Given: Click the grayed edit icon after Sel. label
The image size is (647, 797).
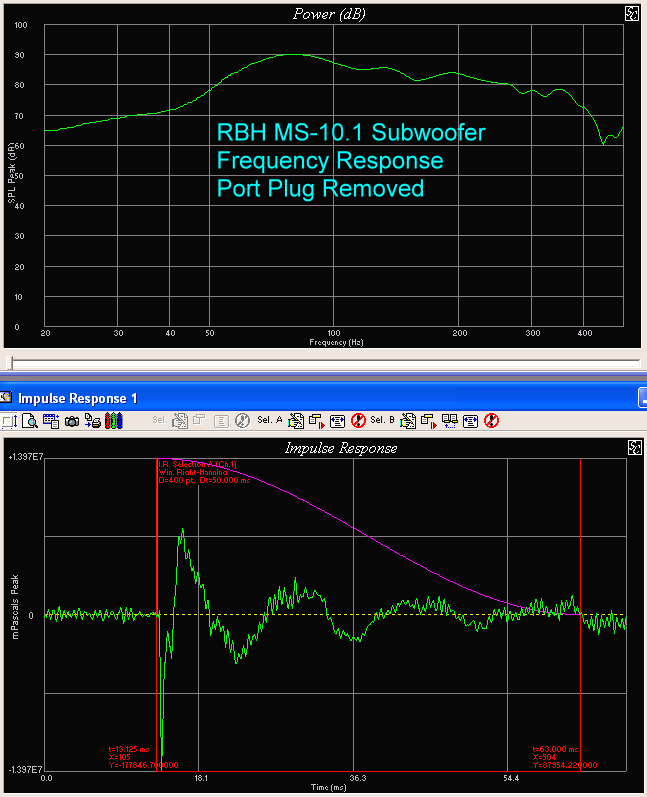Looking at the screenshot, I should 180,421.
